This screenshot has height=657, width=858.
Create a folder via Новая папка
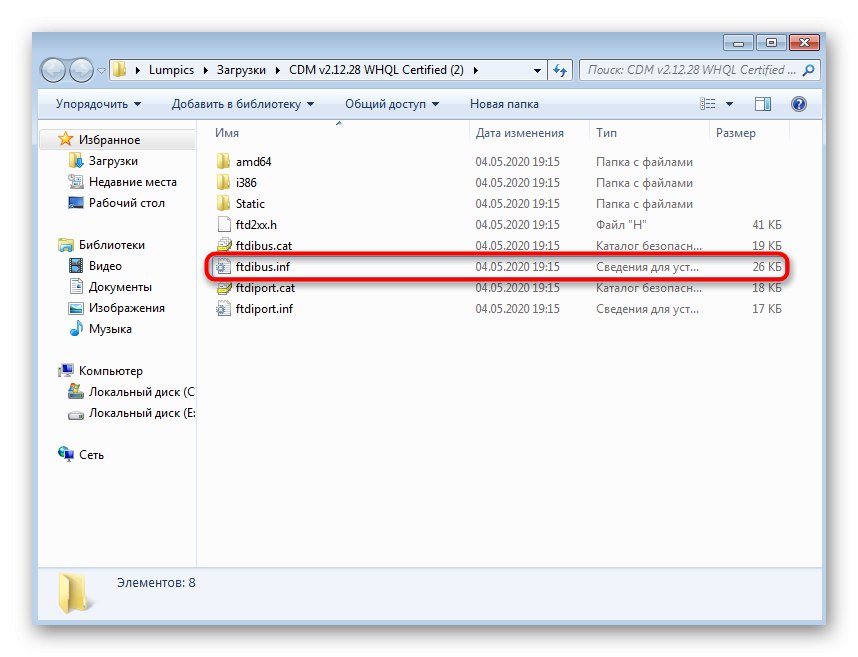coord(502,103)
